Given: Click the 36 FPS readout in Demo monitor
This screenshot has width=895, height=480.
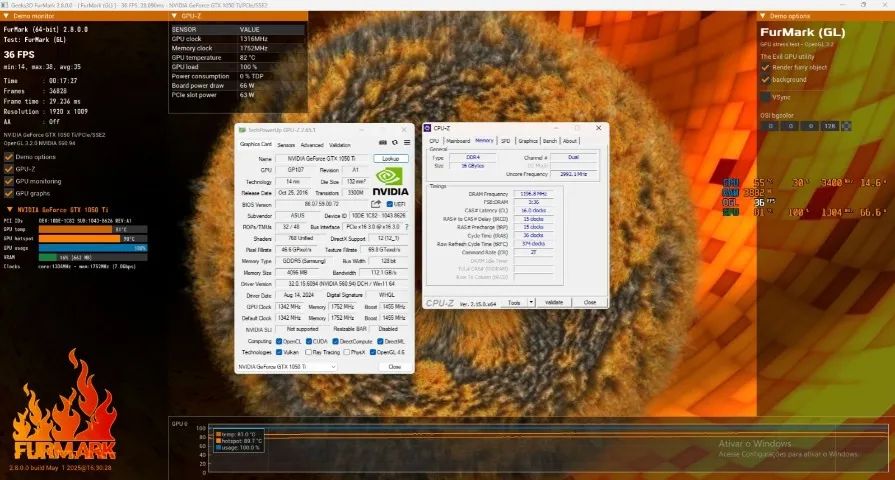Looking at the screenshot, I should [19, 55].
